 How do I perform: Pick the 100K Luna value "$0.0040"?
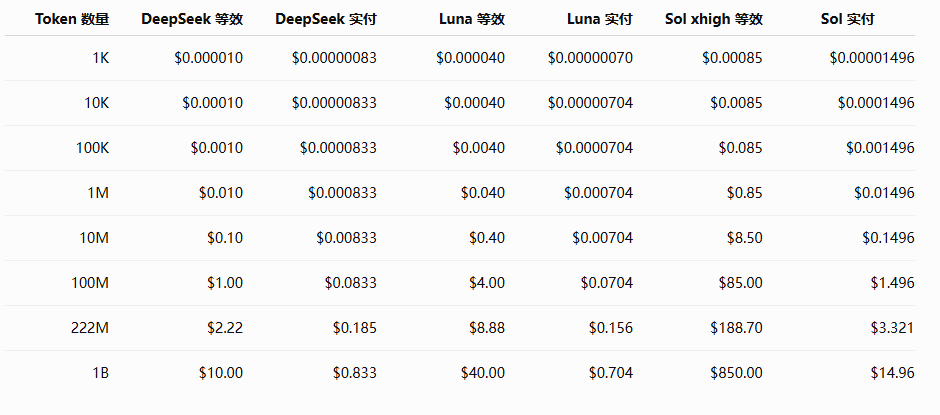pos(479,148)
